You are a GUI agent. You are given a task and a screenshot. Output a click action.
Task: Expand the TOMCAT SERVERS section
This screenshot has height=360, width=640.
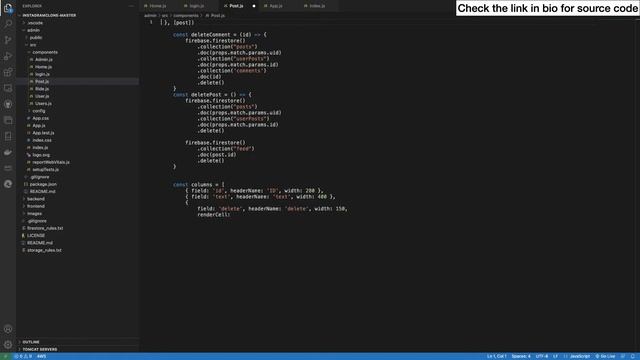pos(40,349)
